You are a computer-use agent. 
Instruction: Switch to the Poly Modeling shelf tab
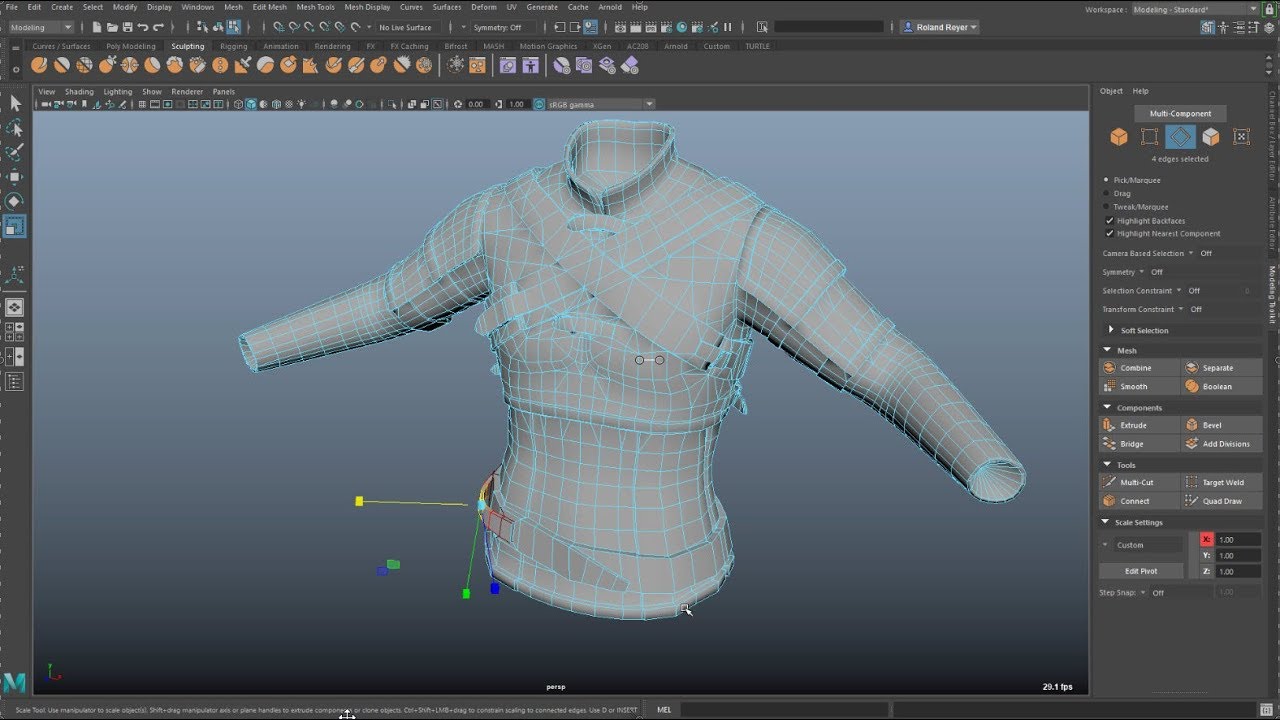click(131, 46)
